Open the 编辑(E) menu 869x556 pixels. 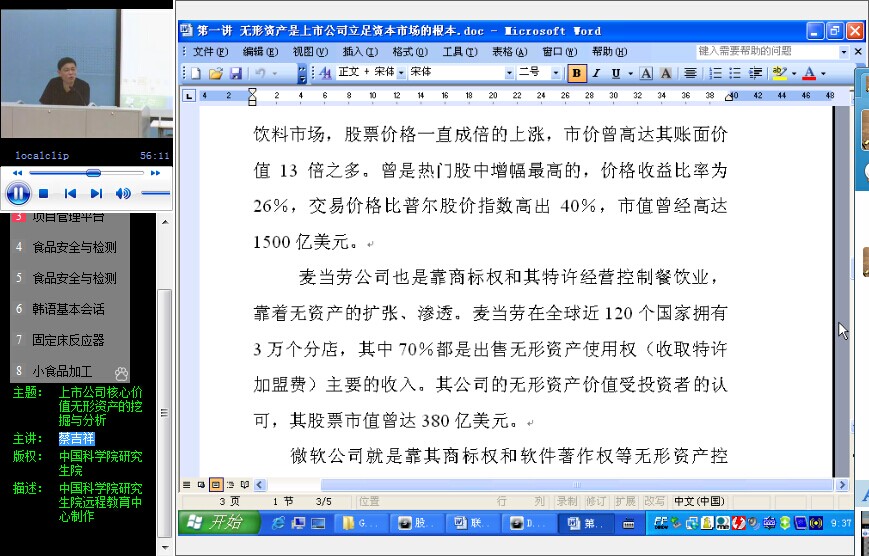tap(260, 52)
